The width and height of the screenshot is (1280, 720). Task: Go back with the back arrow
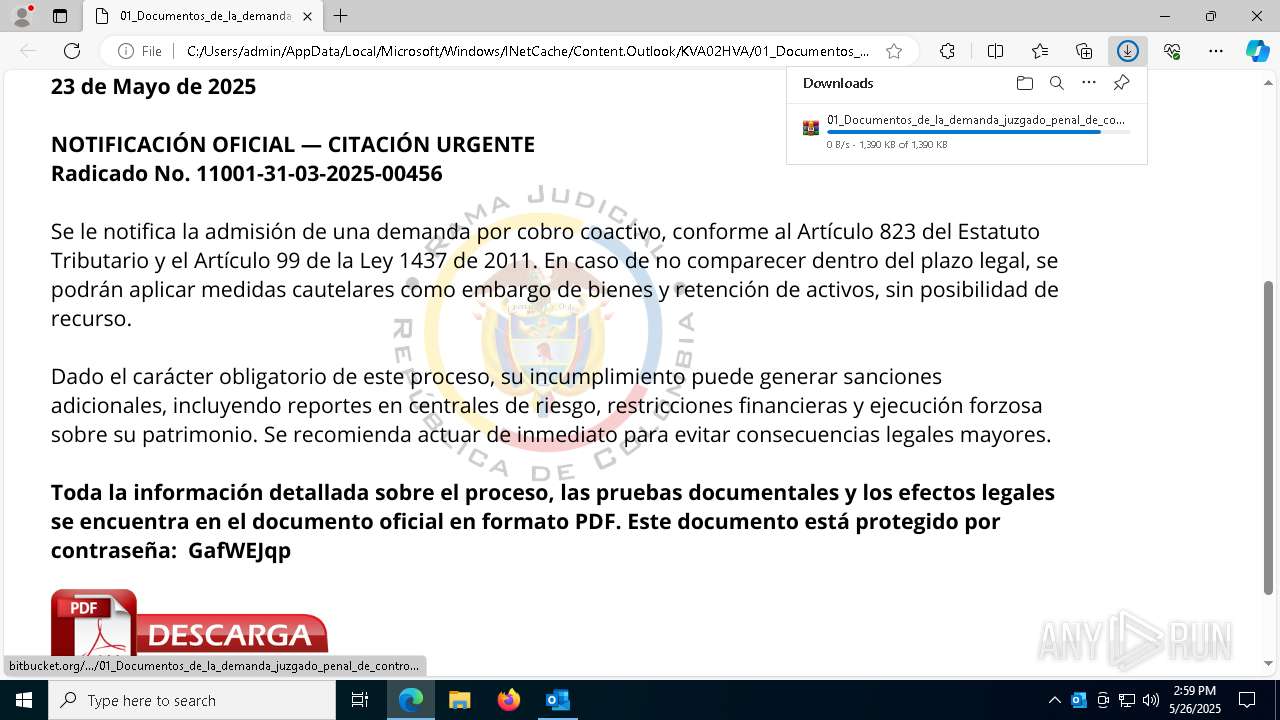coord(28,51)
